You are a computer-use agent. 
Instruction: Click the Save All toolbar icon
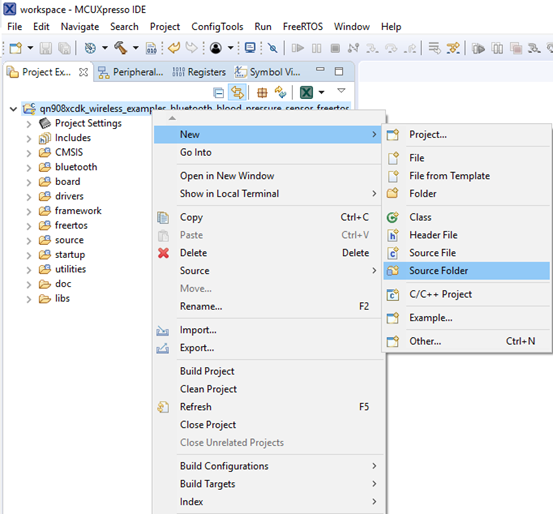65,48
